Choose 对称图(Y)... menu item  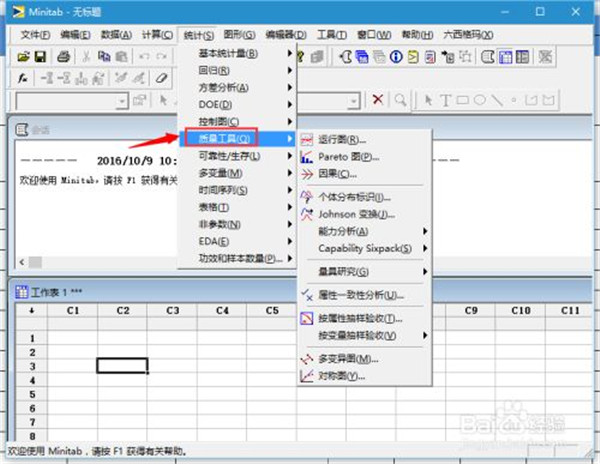[365, 376]
